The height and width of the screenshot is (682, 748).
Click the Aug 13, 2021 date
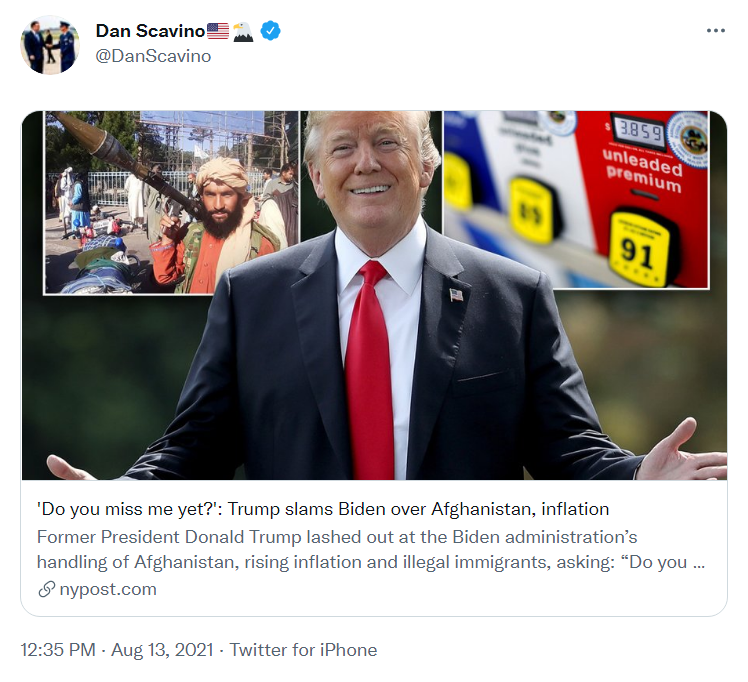162,650
